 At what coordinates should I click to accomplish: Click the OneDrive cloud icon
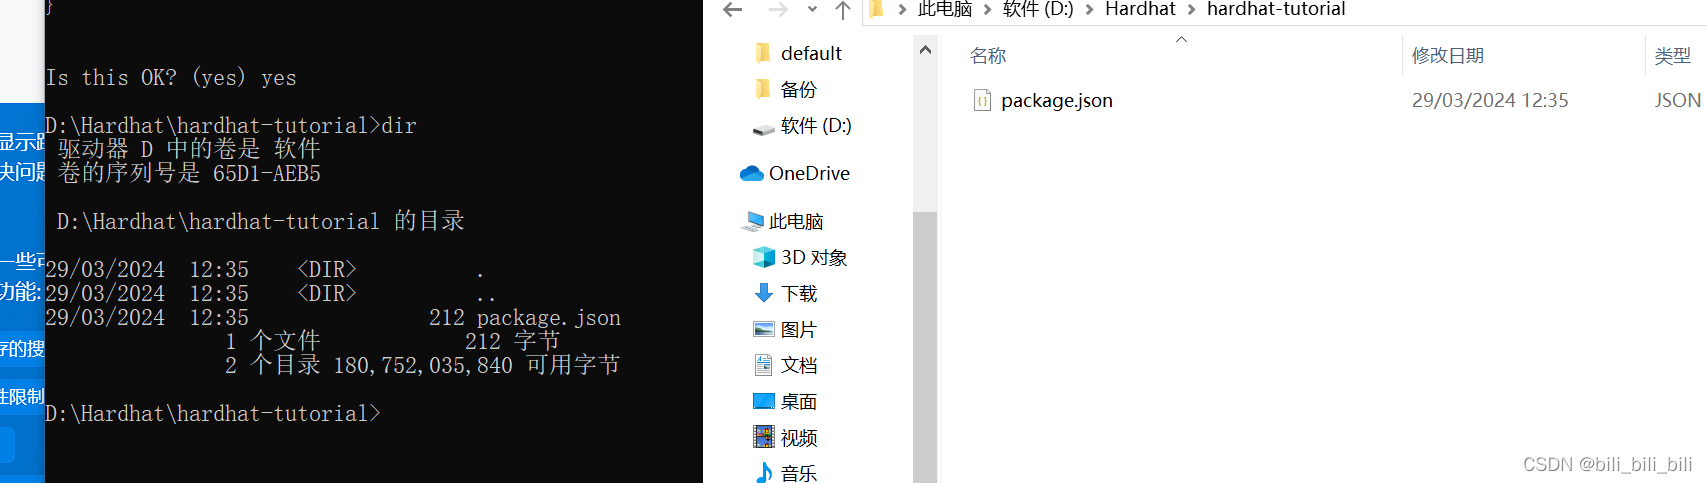tap(752, 173)
